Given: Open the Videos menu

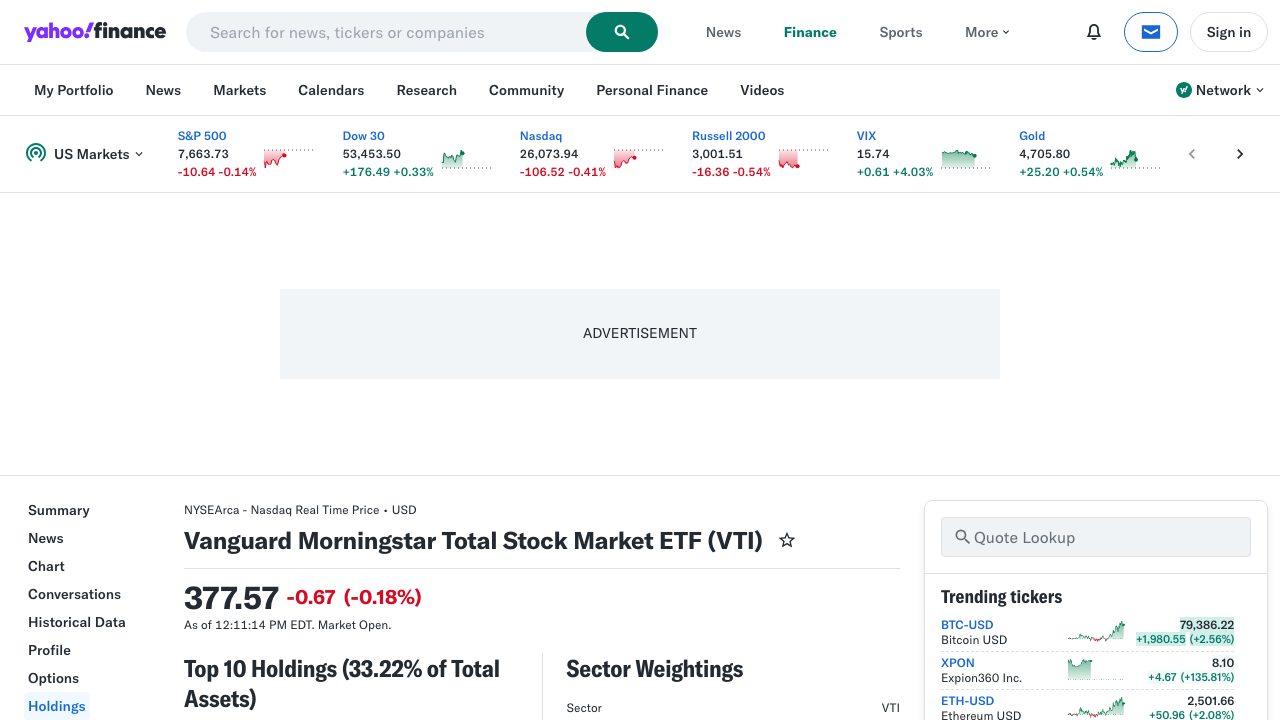Looking at the screenshot, I should (x=762, y=90).
